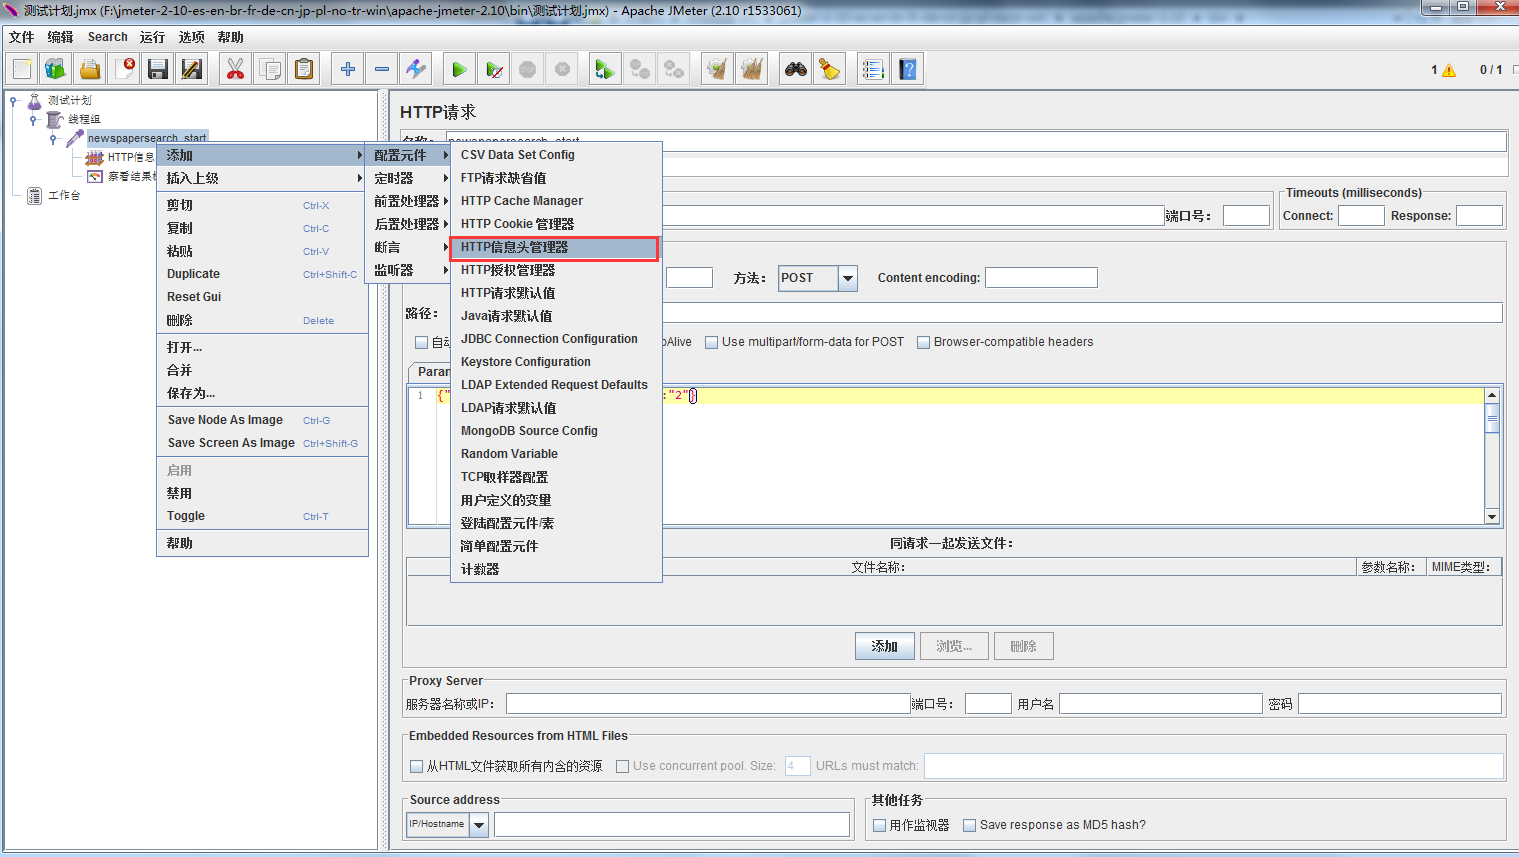Collapse the newspapersearch_start tree node
This screenshot has width=1519, height=857.
point(54,138)
